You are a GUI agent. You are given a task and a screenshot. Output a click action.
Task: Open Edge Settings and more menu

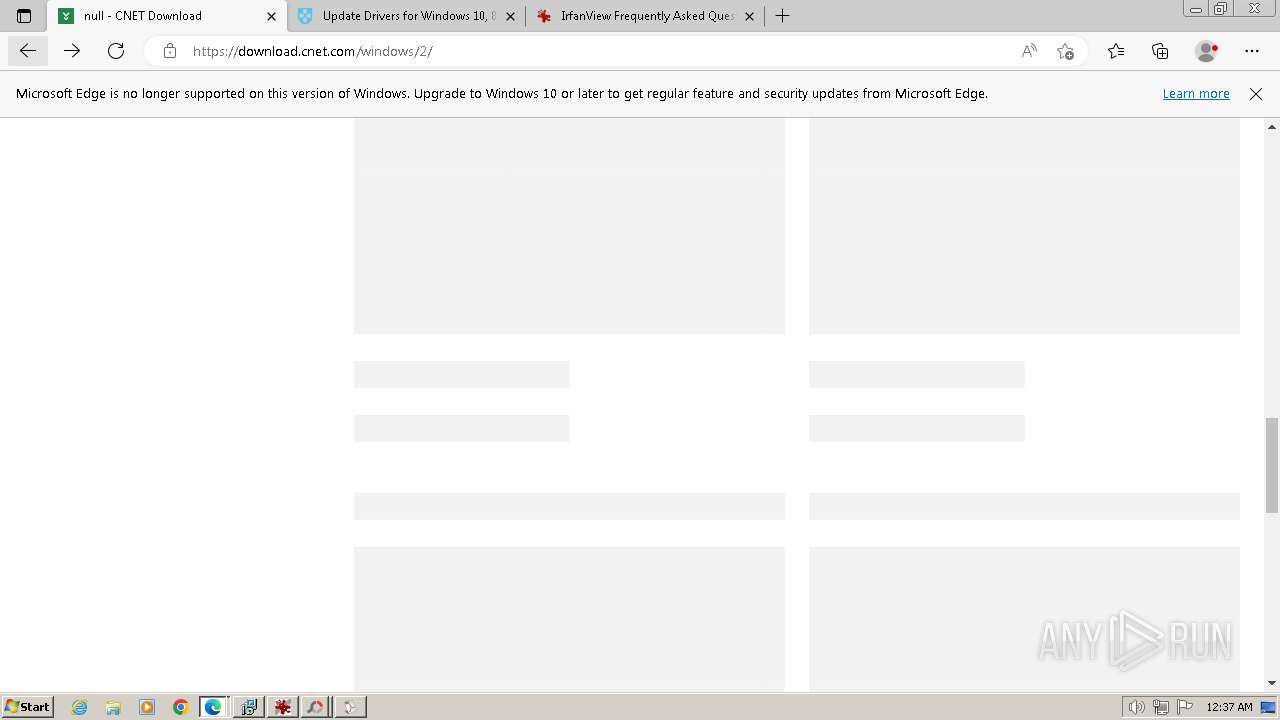(x=1252, y=51)
